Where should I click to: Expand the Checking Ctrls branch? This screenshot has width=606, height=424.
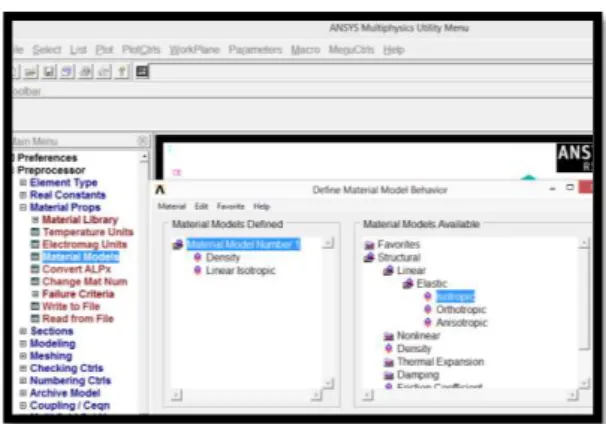(23, 368)
